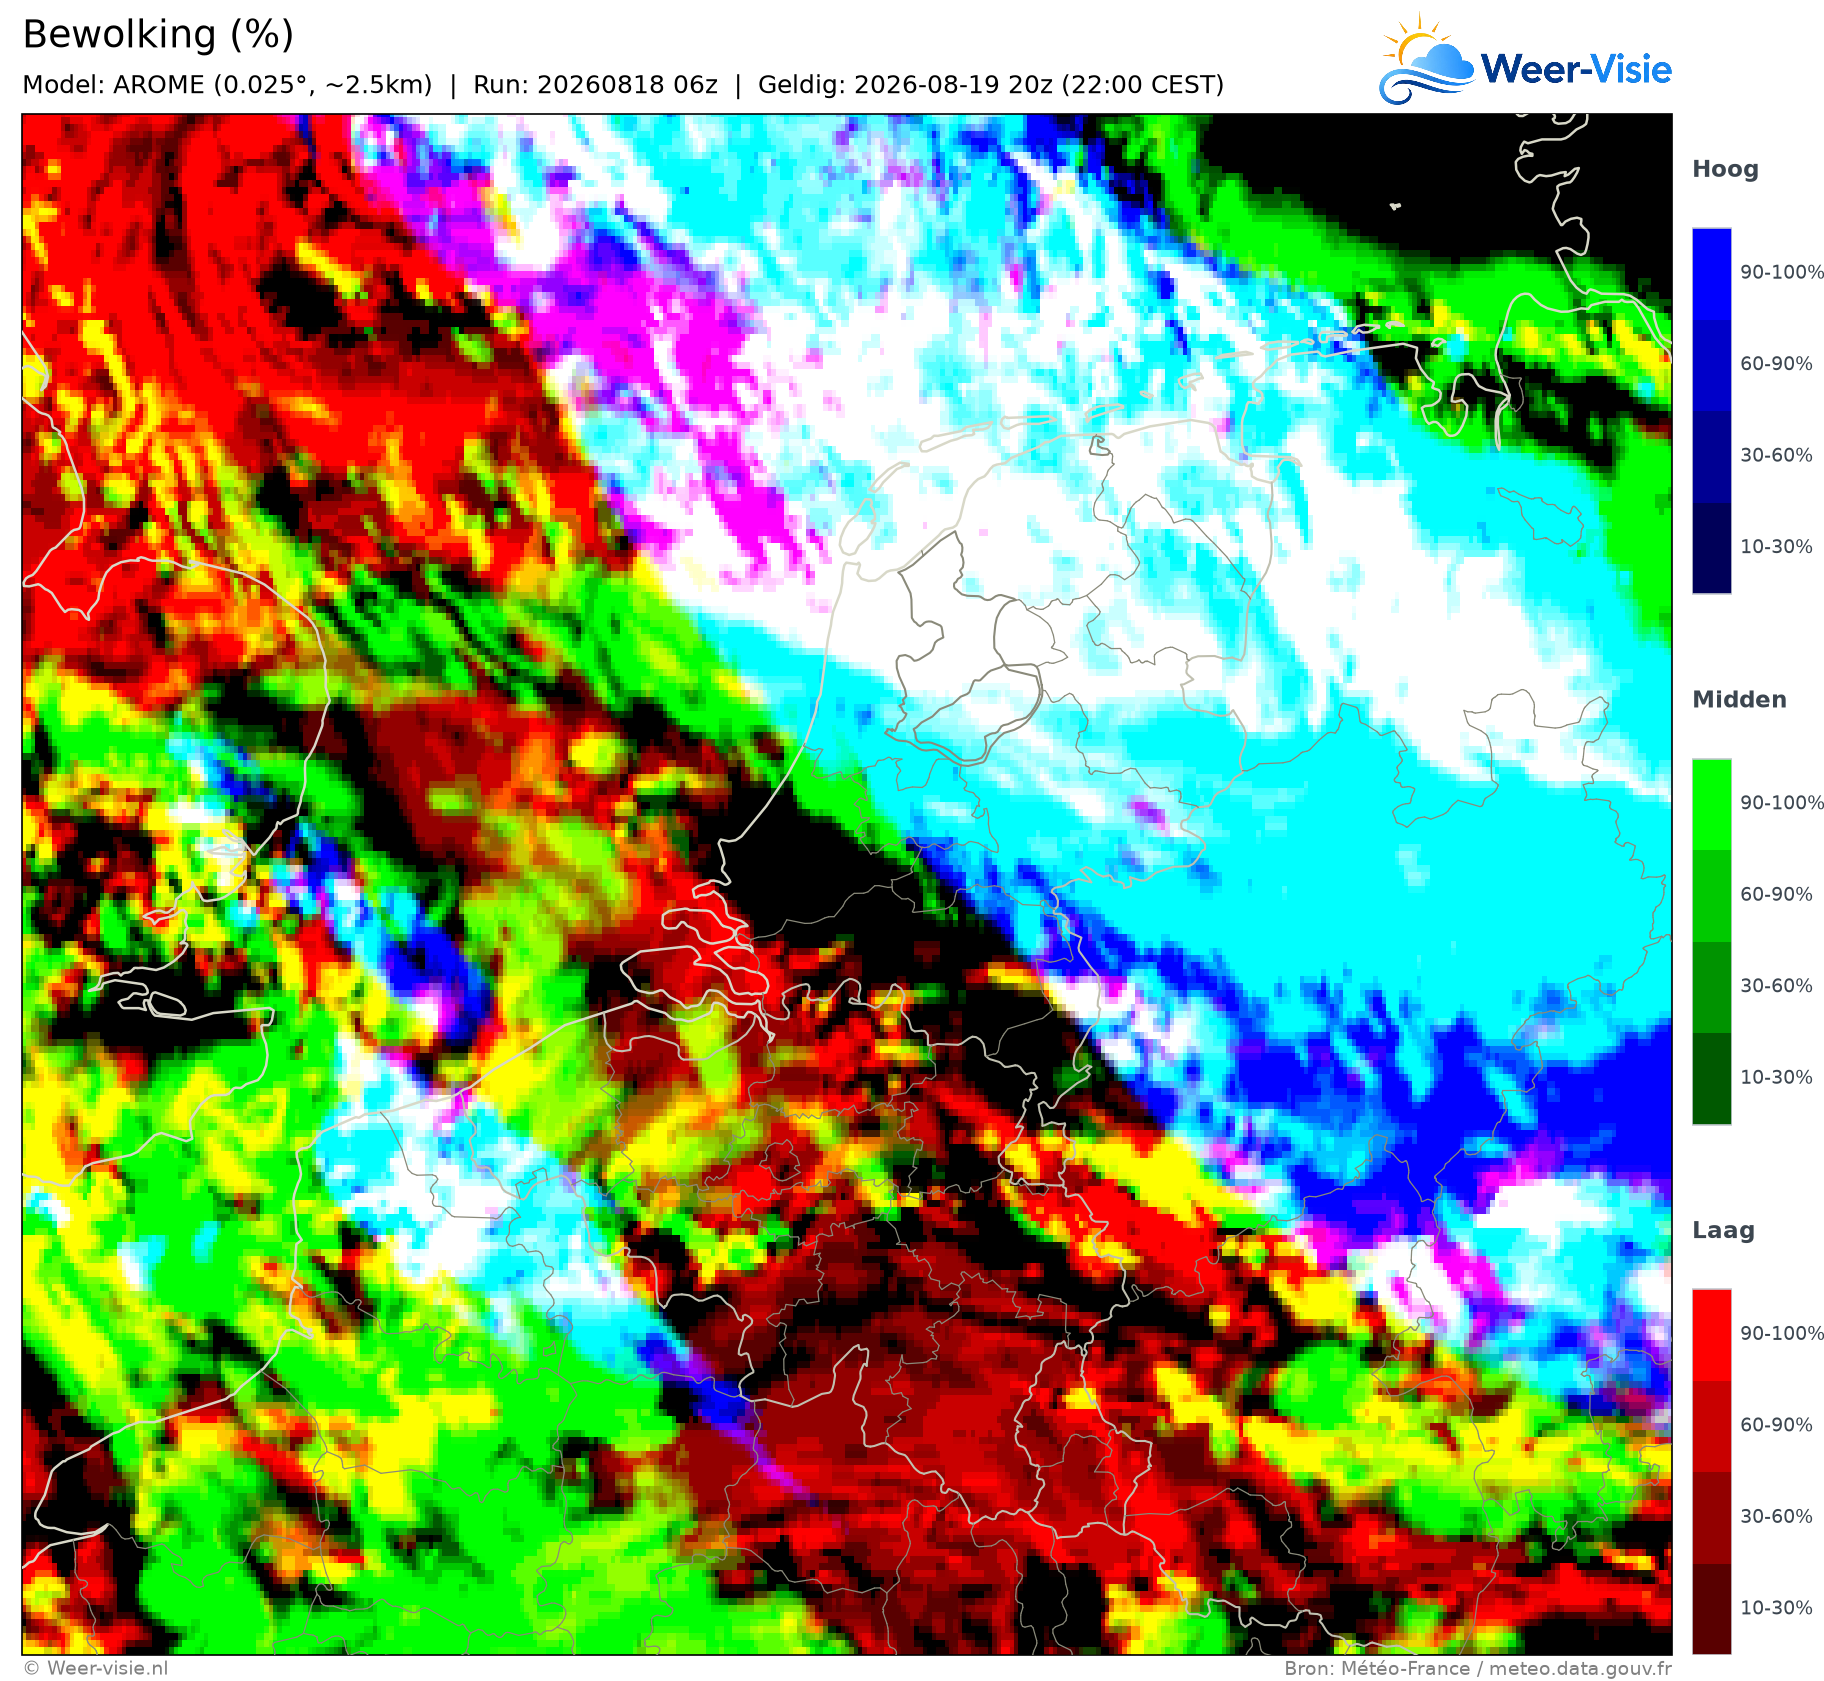Choose the Midden 30-60% green swatch
Viewport: 1824px width, 1681px height.
[x=1711, y=987]
